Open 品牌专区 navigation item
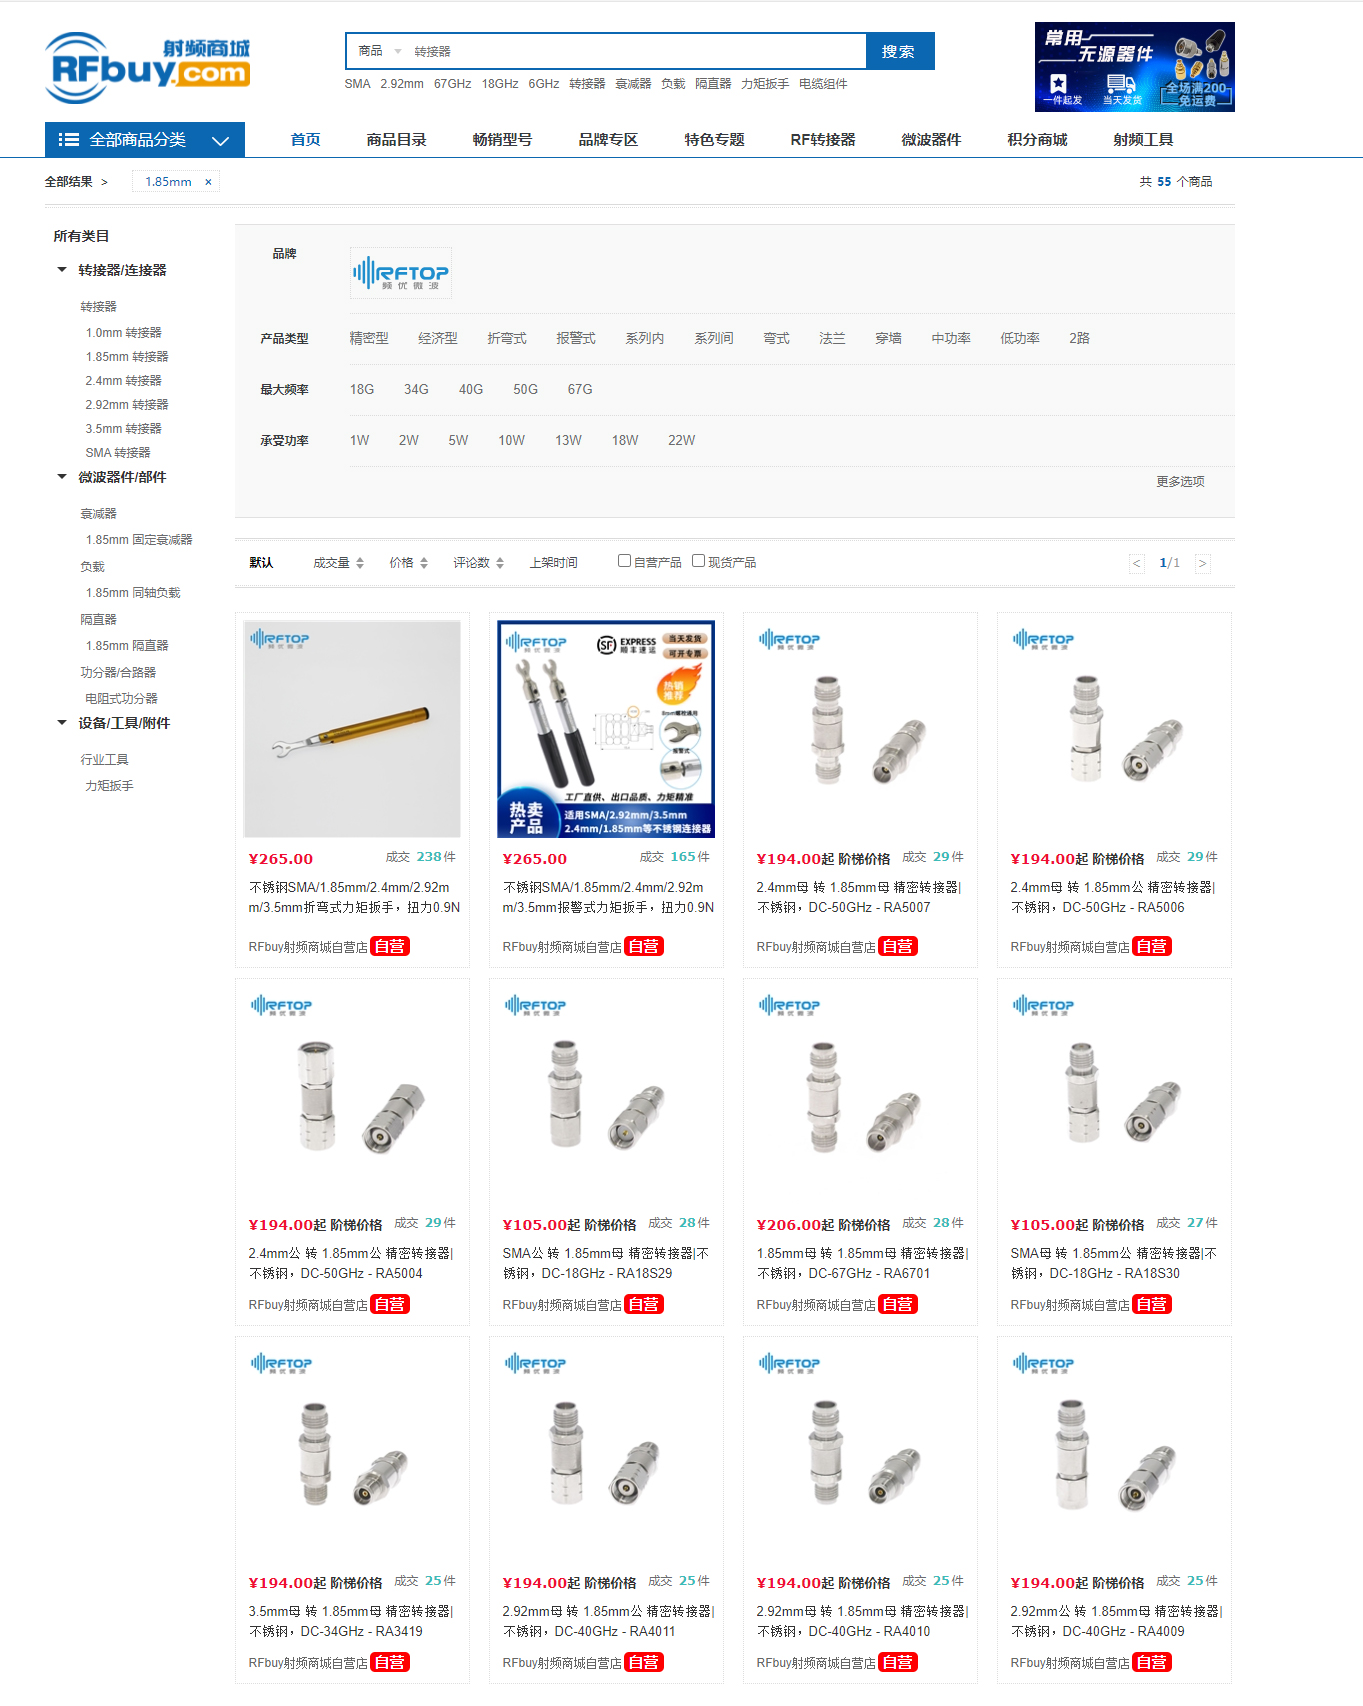The image size is (1363, 1706). click(x=608, y=140)
